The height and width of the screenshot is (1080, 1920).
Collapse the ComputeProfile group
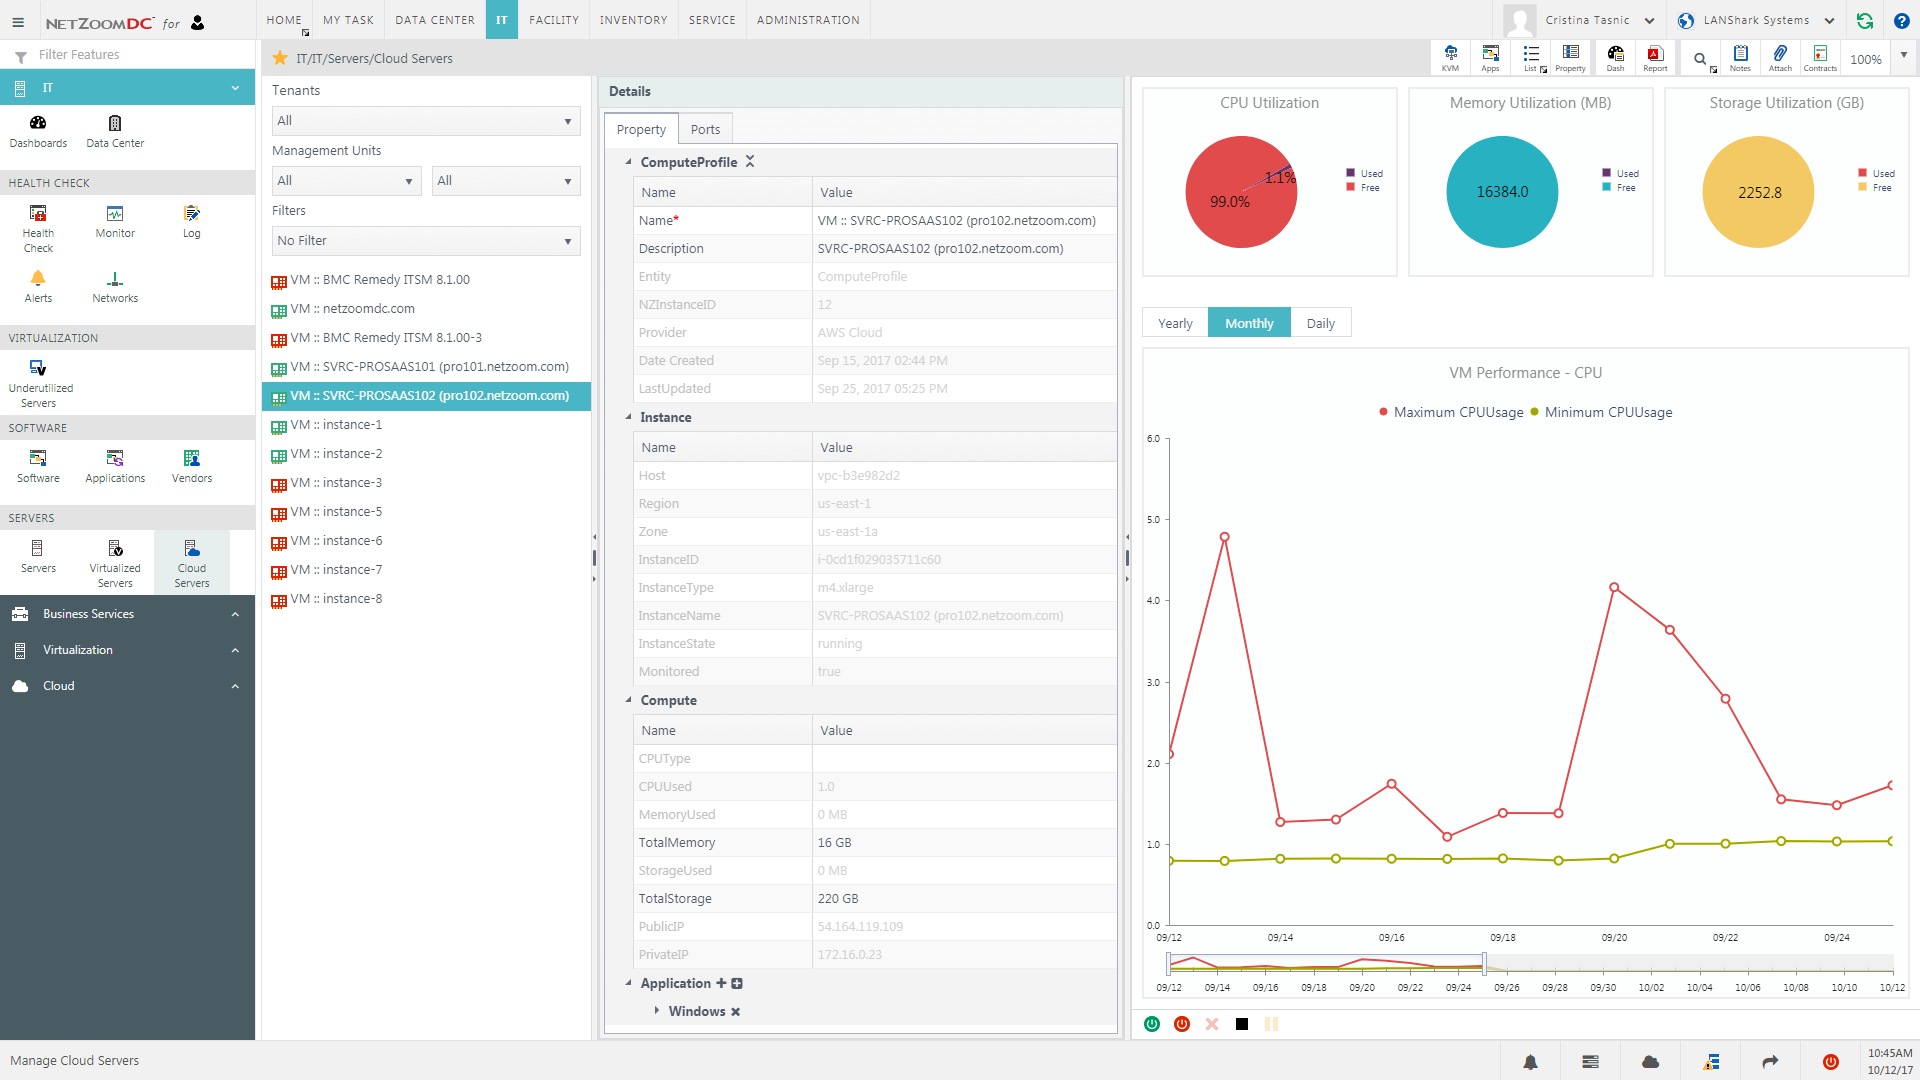(629, 162)
